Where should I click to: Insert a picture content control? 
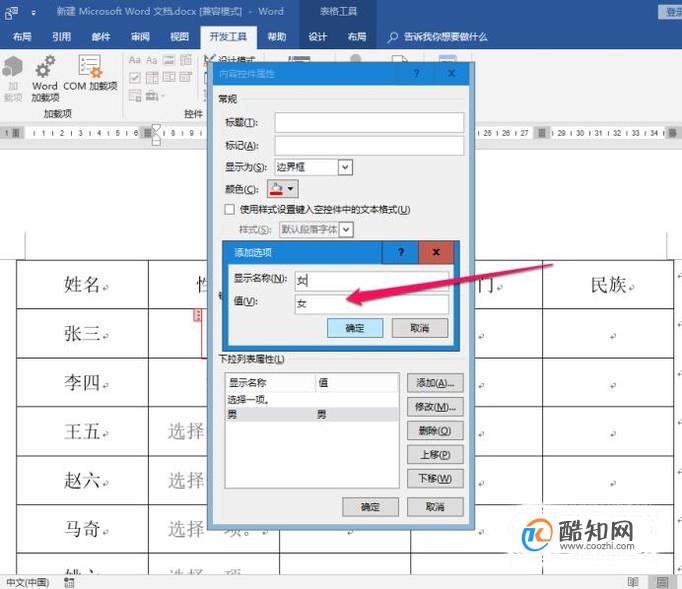tap(169, 60)
